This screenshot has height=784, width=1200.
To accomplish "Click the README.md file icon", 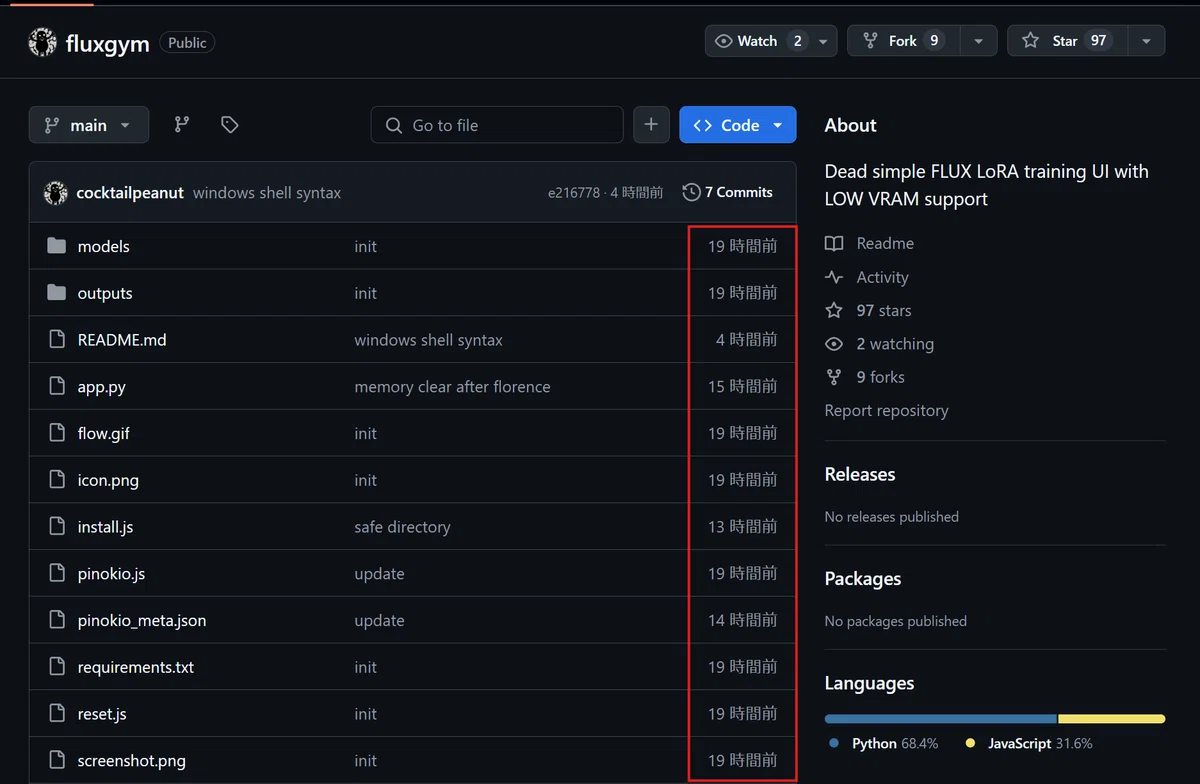I will click(57, 340).
